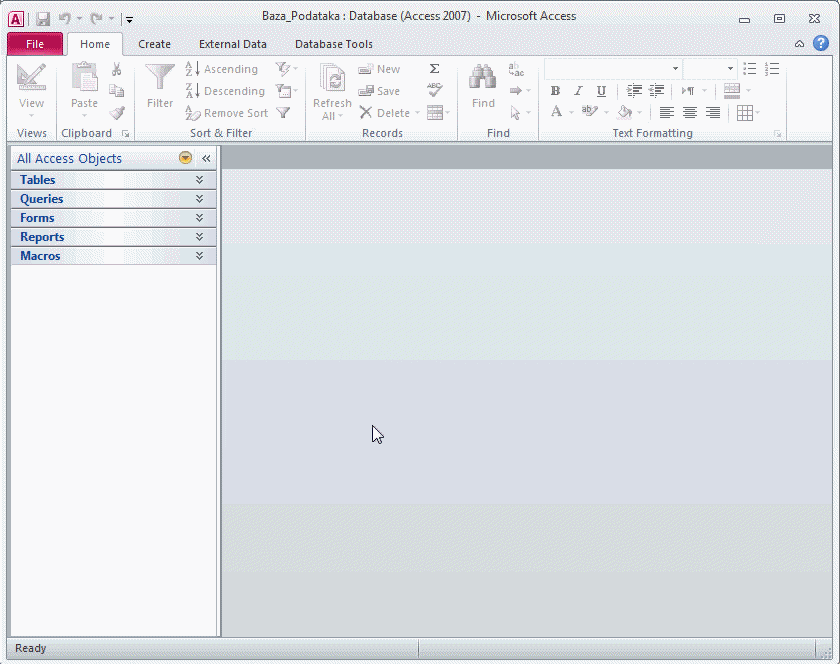Click the Copy icon in Clipboard
The image size is (840, 664).
116,91
